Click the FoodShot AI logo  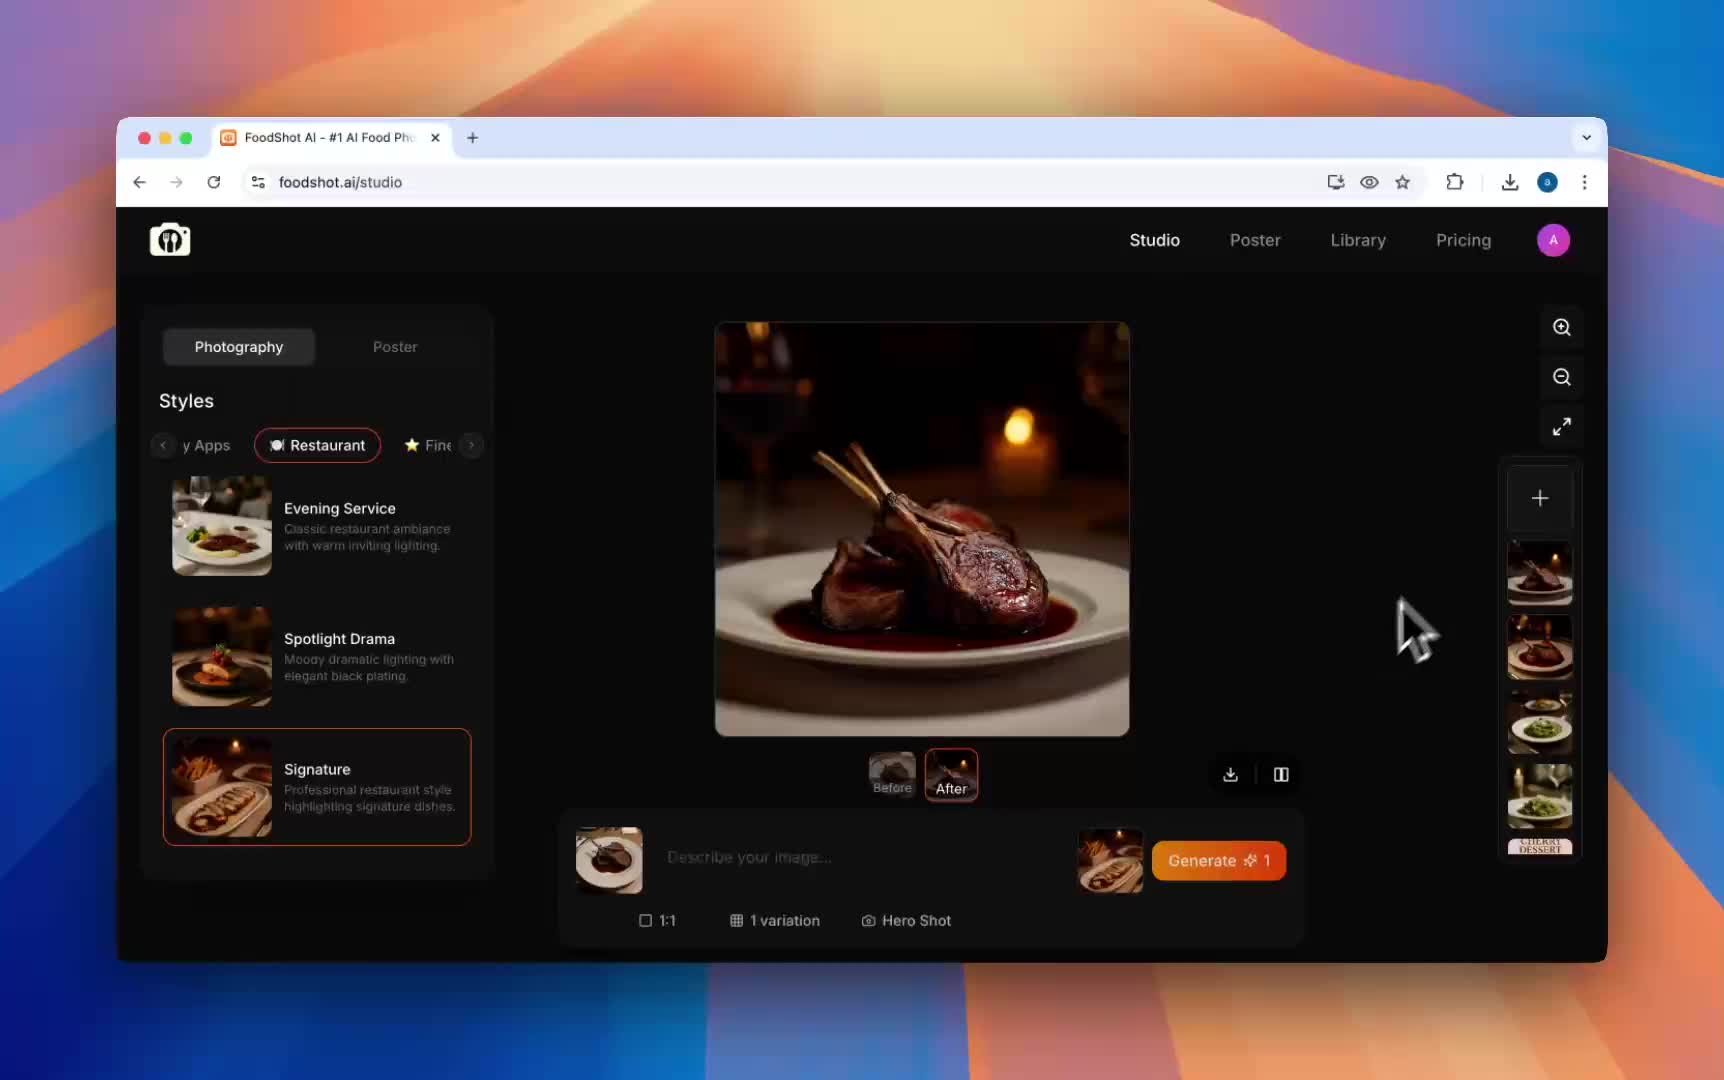[x=170, y=240]
